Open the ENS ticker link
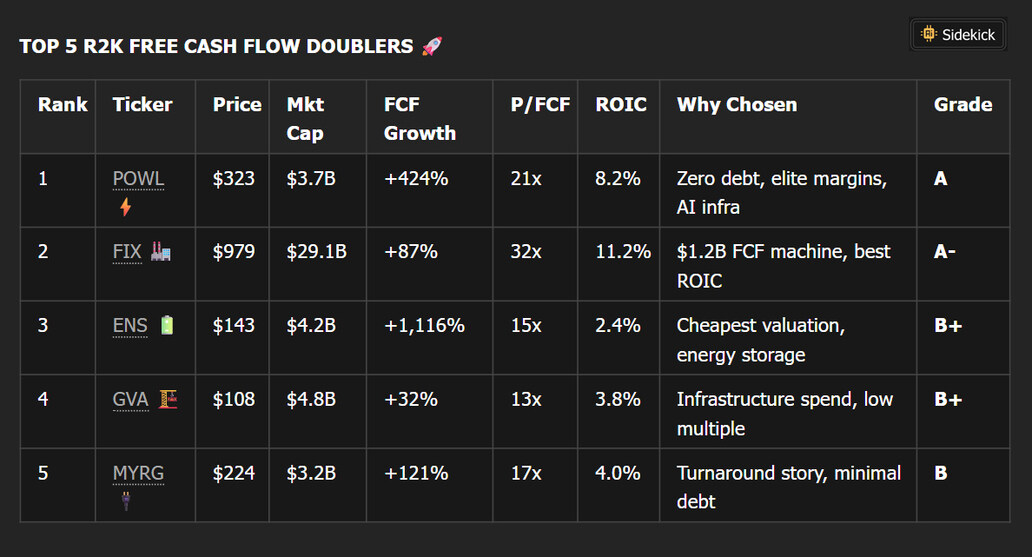 (130, 325)
